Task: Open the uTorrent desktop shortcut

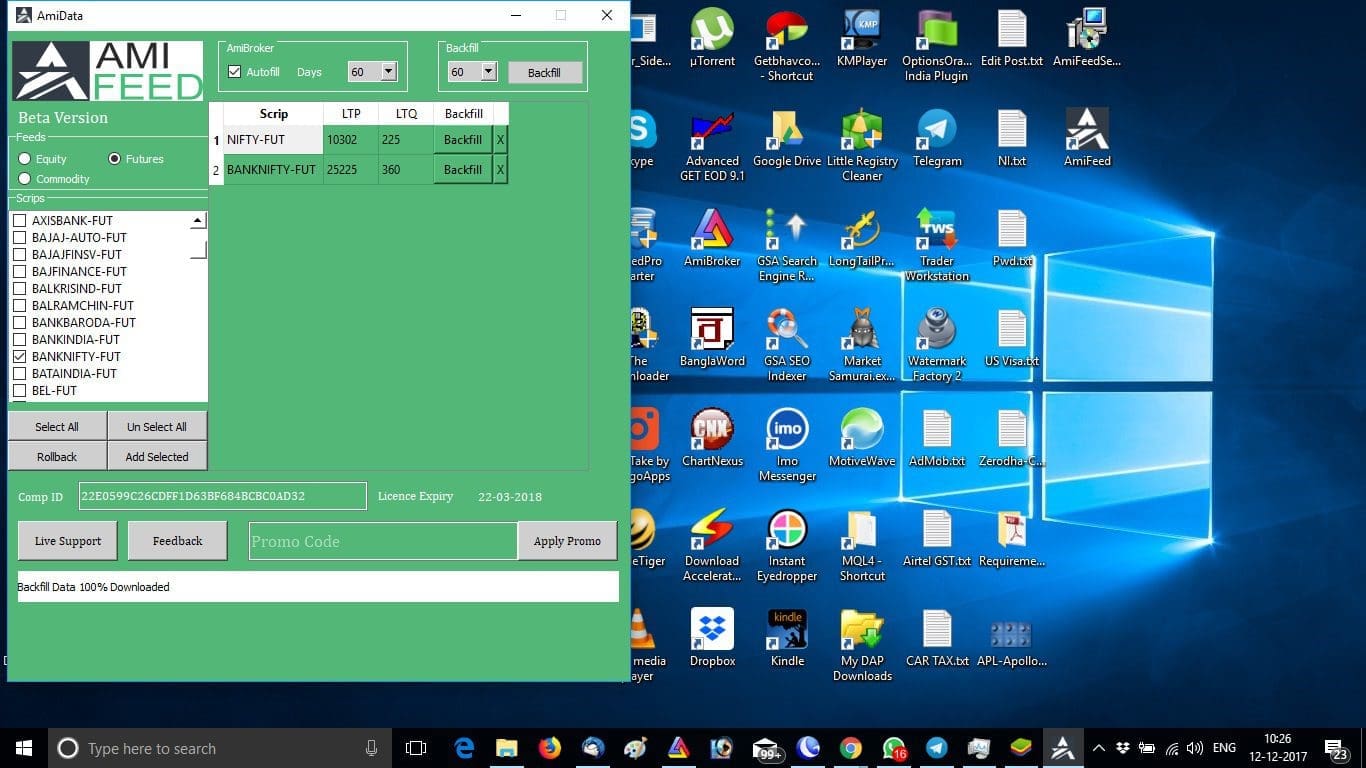Action: coord(712,39)
